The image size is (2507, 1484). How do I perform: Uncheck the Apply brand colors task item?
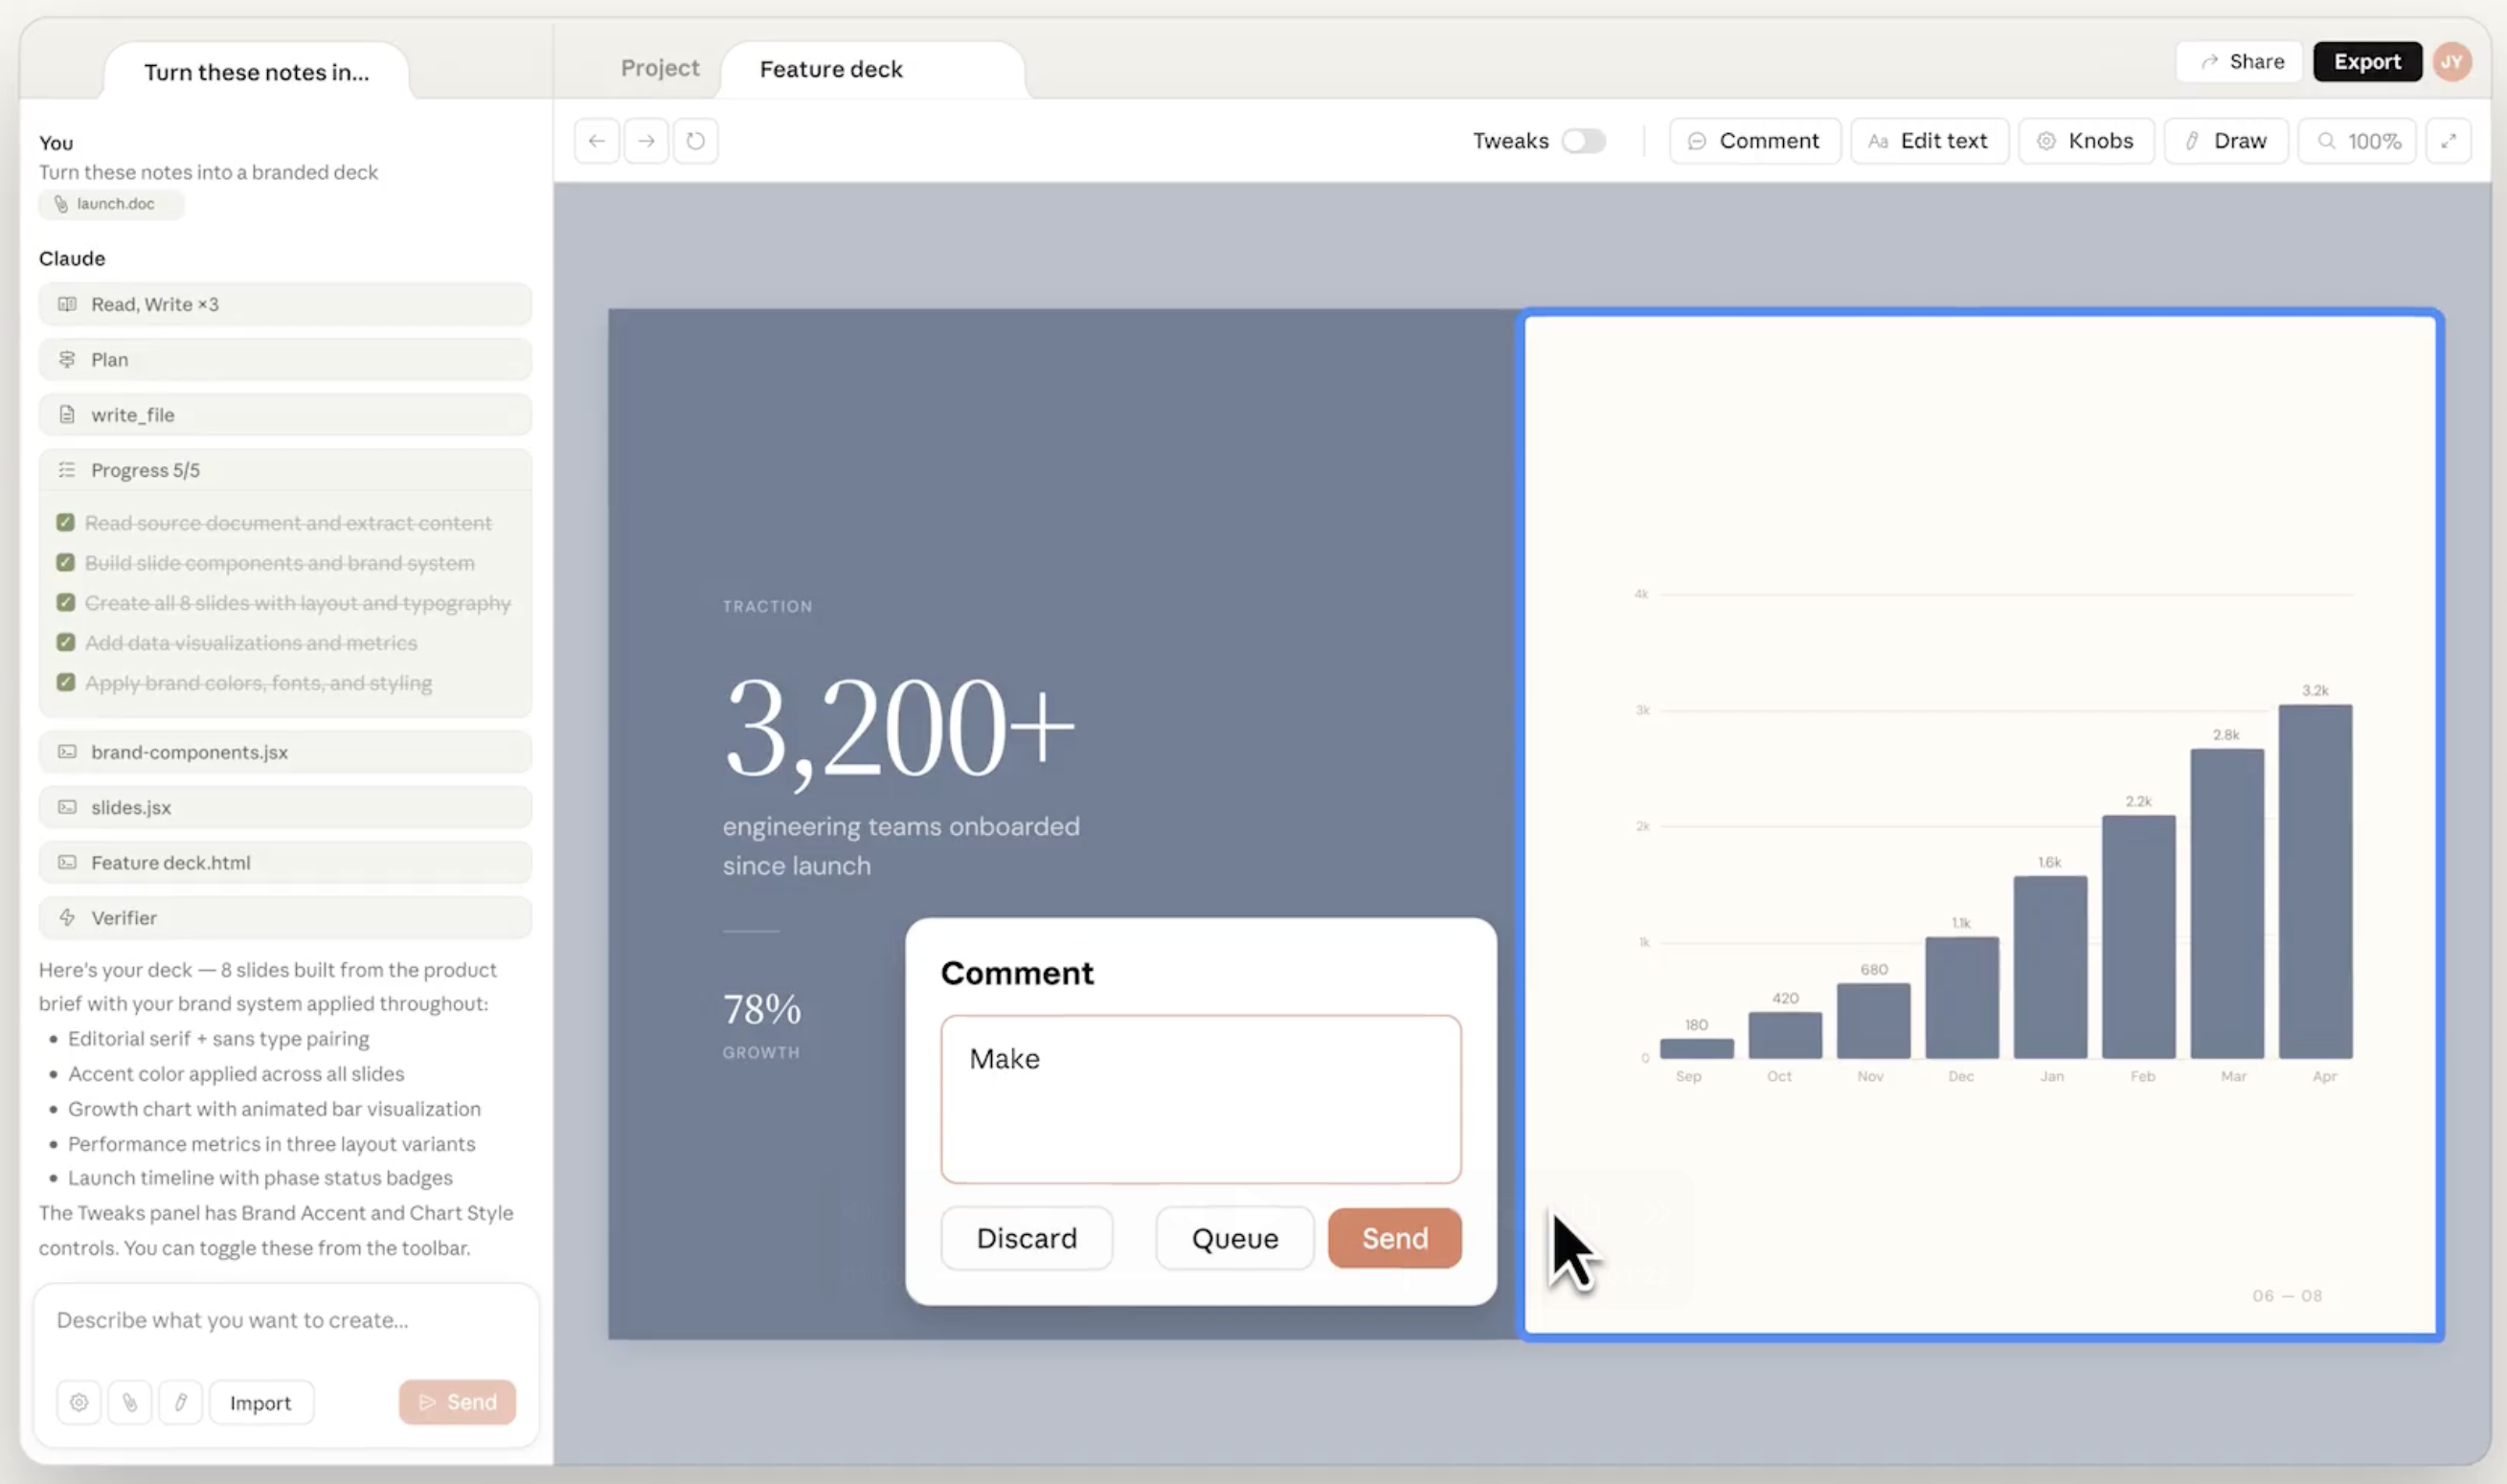[x=67, y=682]
